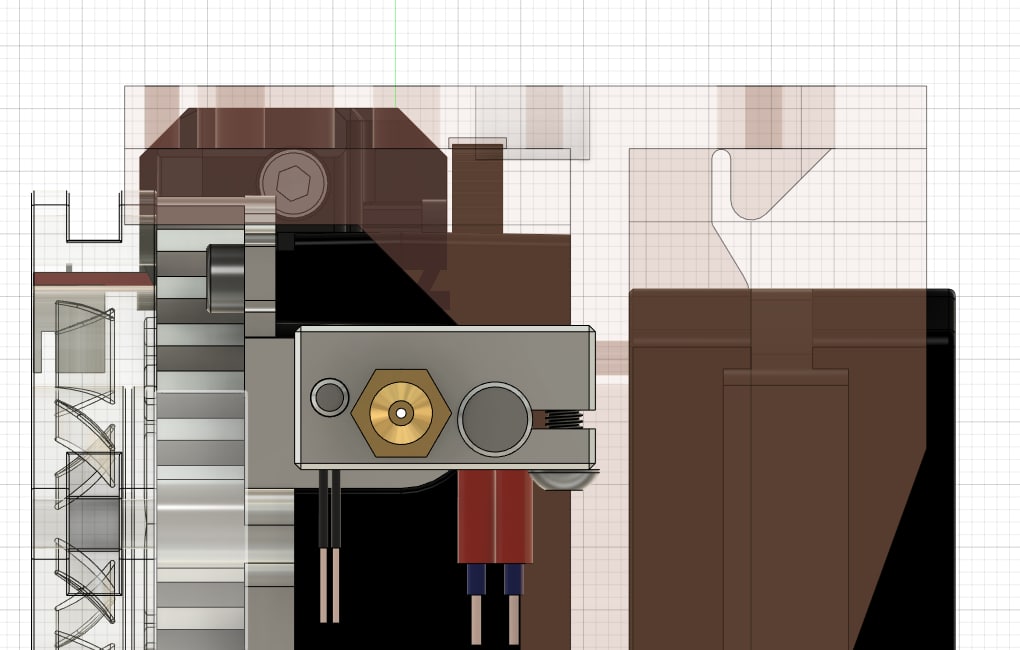Click the hex socket screw head
Screen dimensions: 1020x650
293,183
